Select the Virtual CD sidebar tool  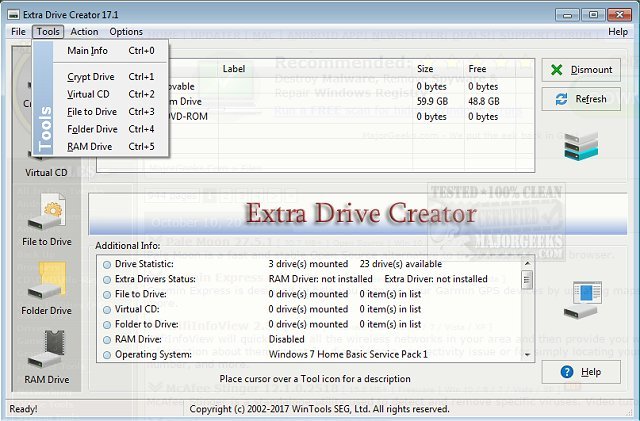46,172
